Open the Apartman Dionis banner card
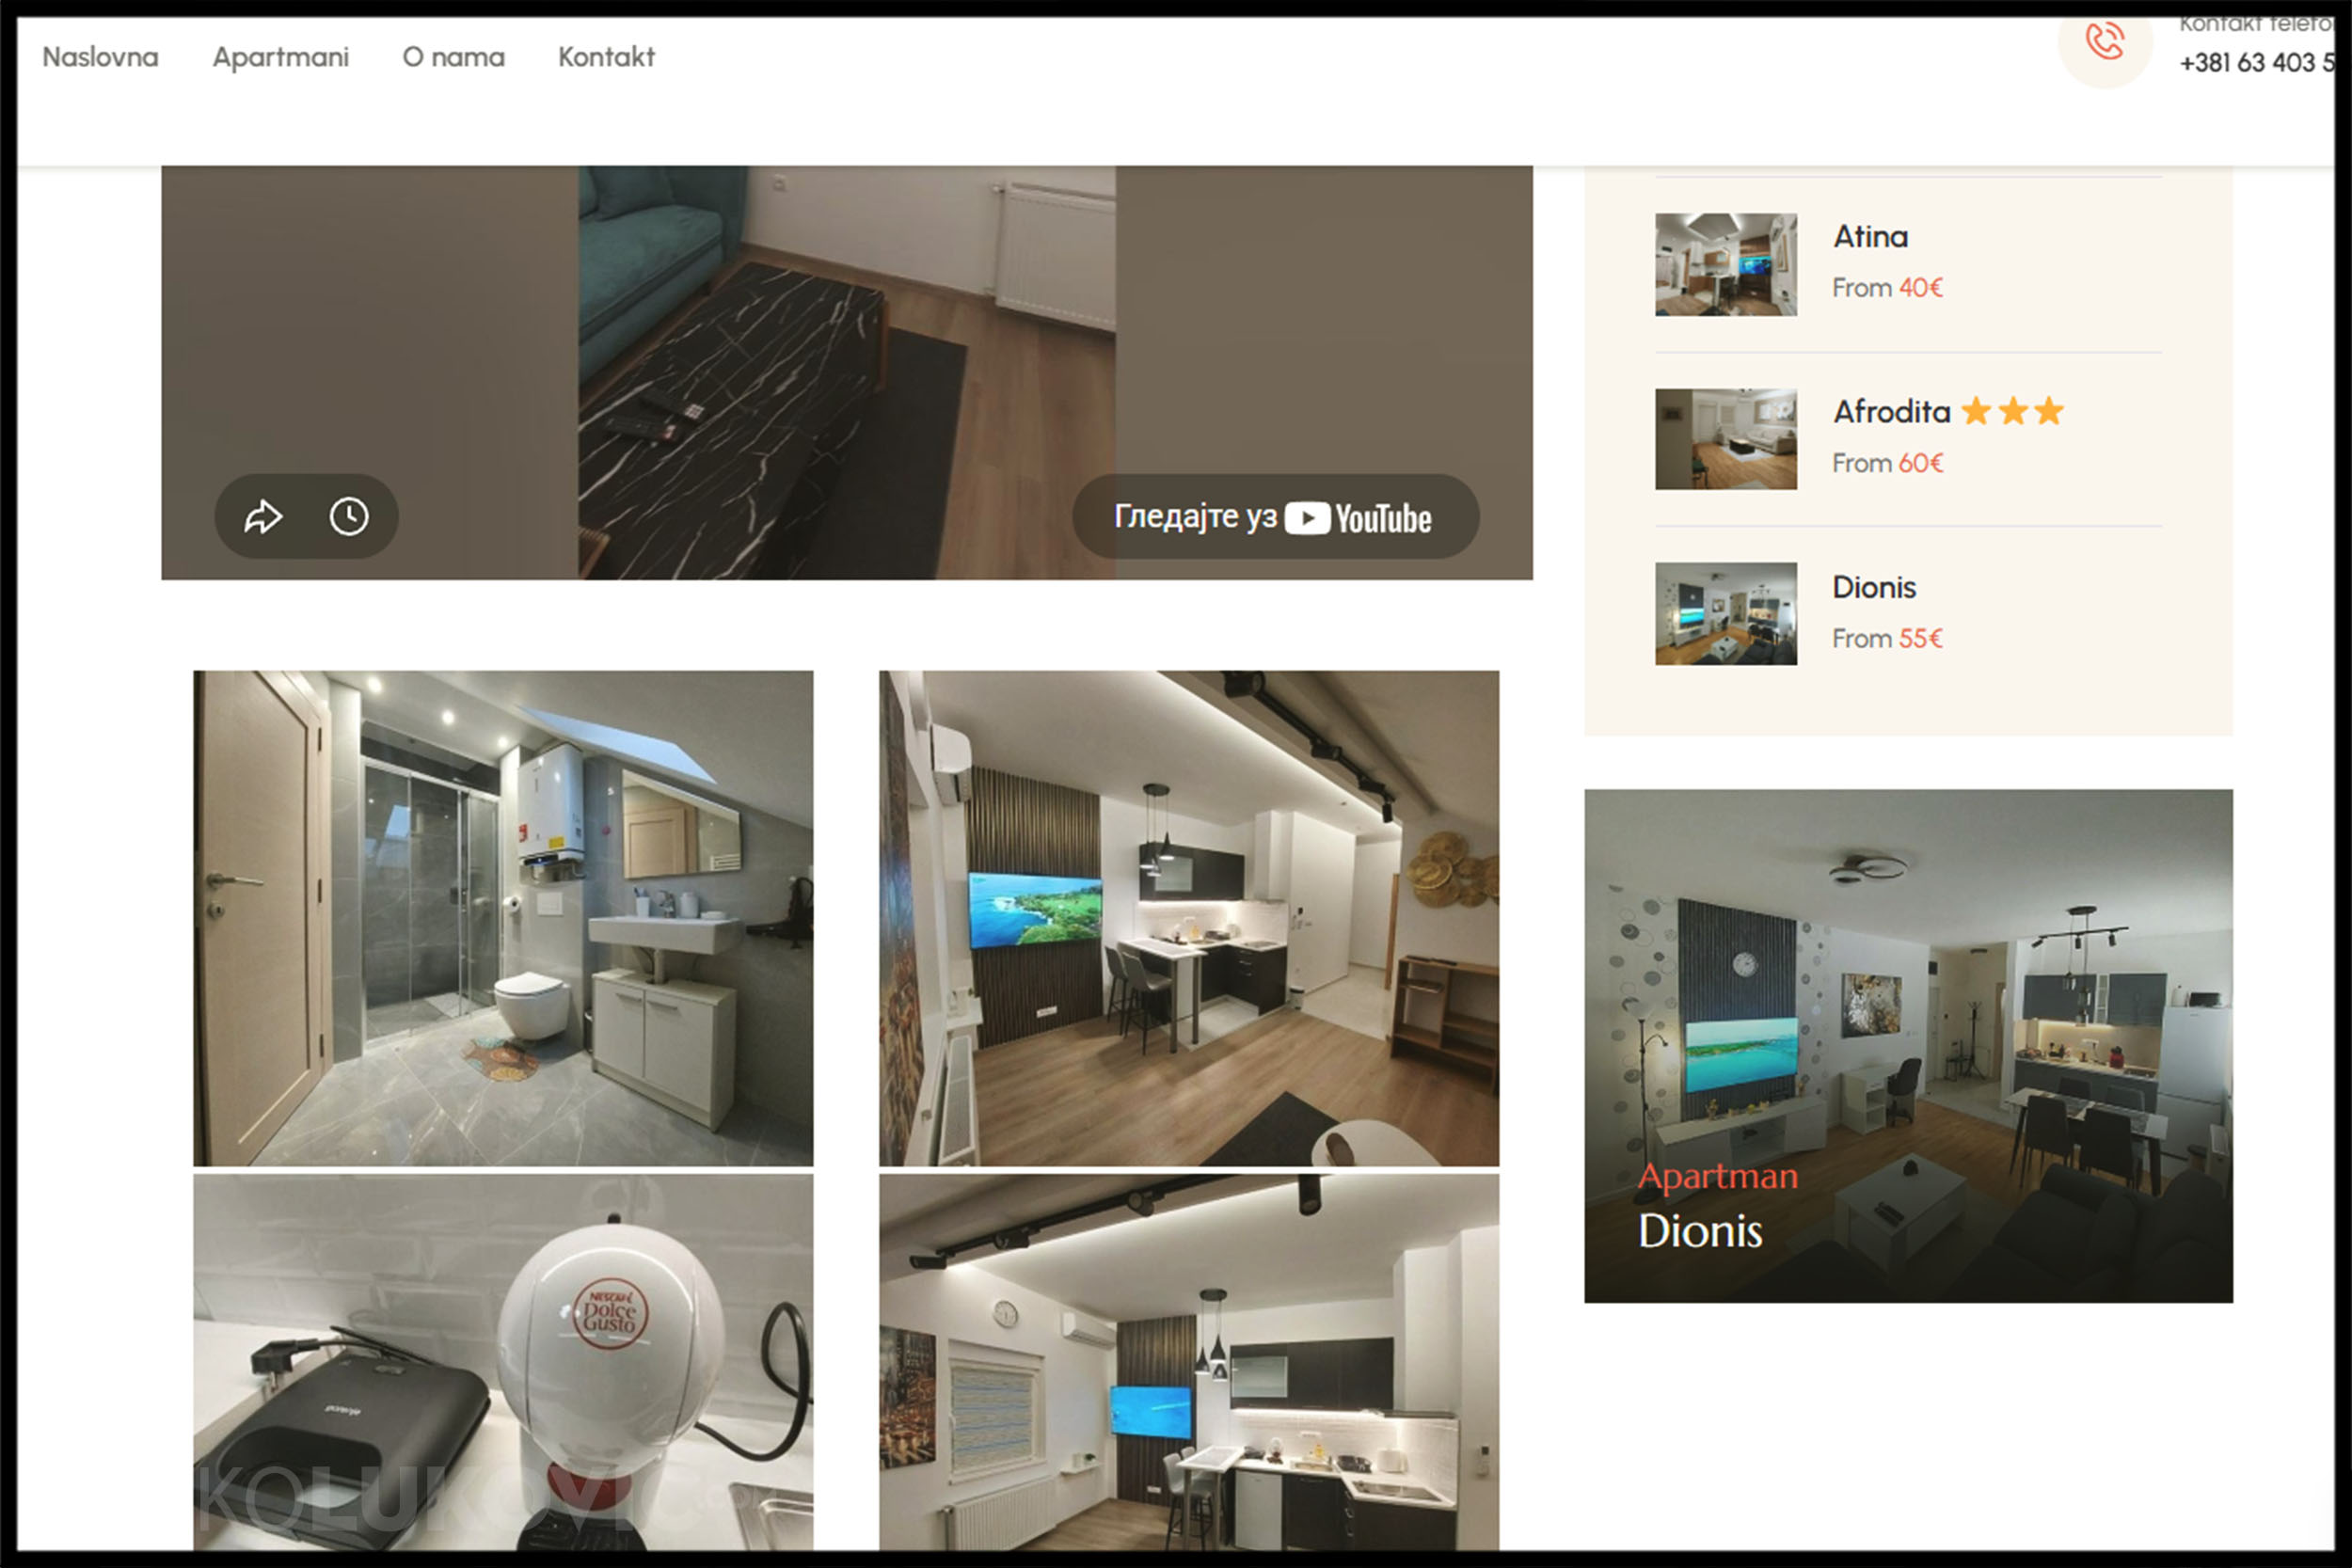Image resolution: width=2352 pixels, height=1568 pixels. click(1907, 1045)
